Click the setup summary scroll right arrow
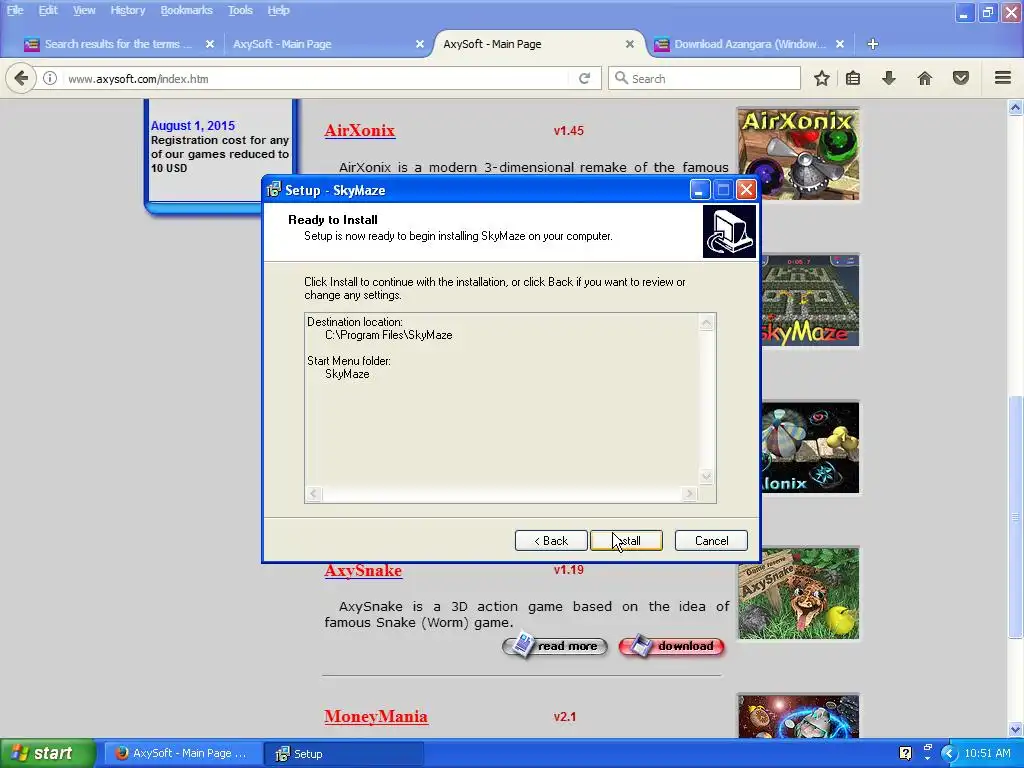 click(690, 494)
